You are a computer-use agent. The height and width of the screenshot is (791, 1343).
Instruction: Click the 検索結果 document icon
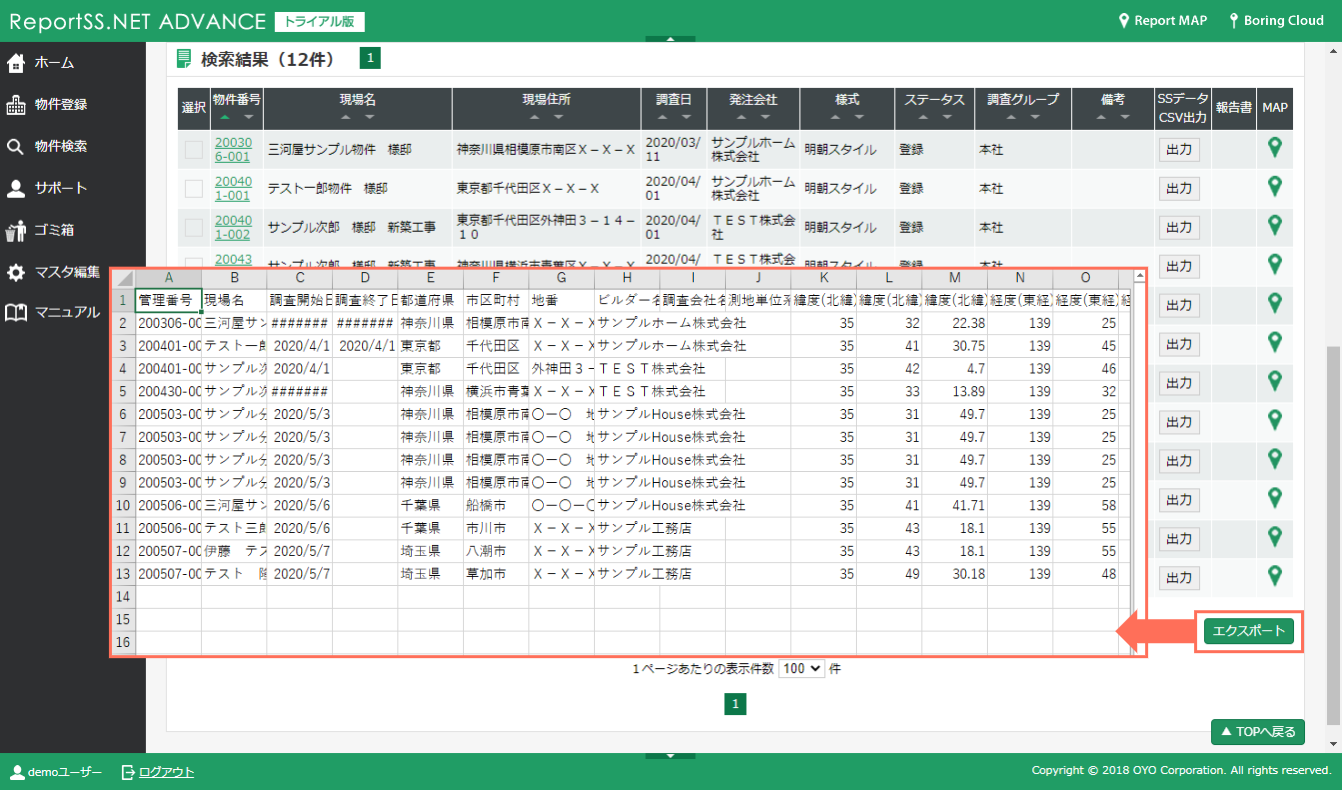pyautogui.click(x=184, y=59)
